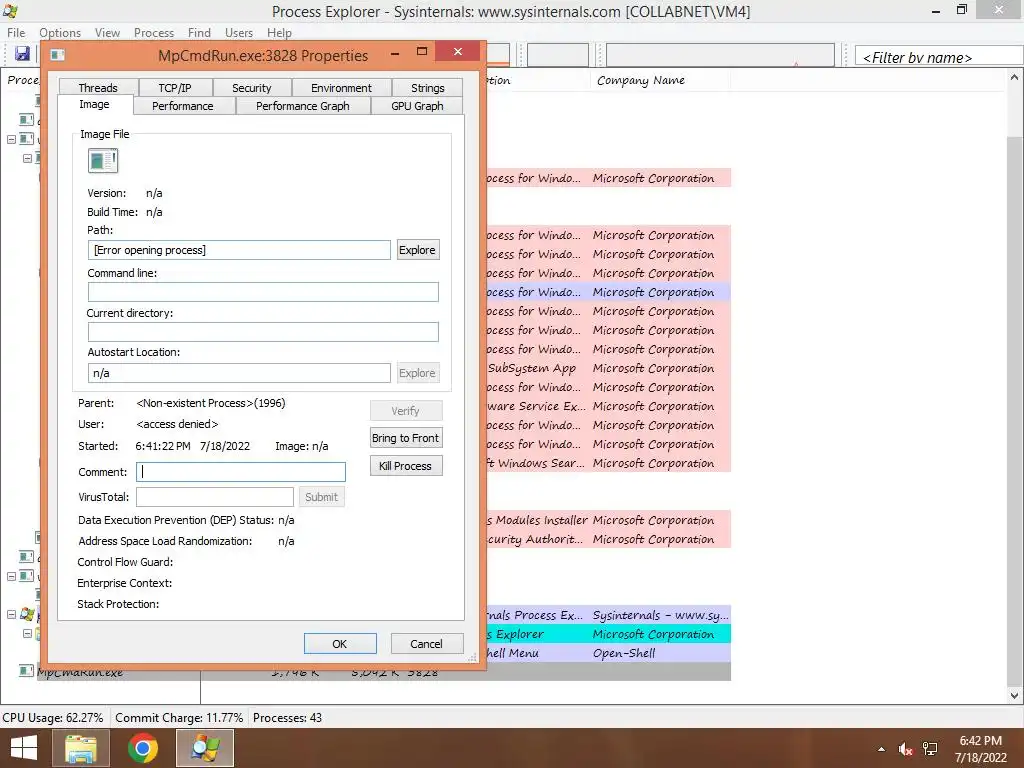Show hidden tray icons arrow

tap(882, 749)
